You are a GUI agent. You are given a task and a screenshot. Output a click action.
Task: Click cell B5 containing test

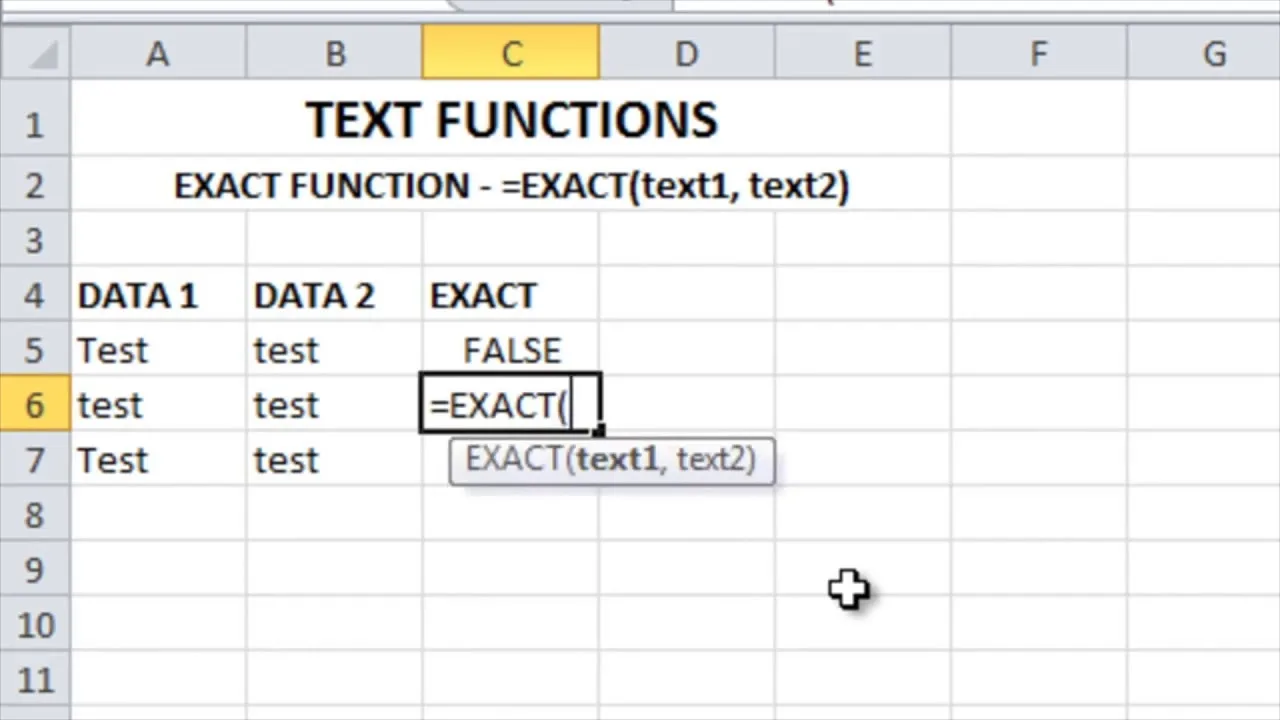click(334, 350)
